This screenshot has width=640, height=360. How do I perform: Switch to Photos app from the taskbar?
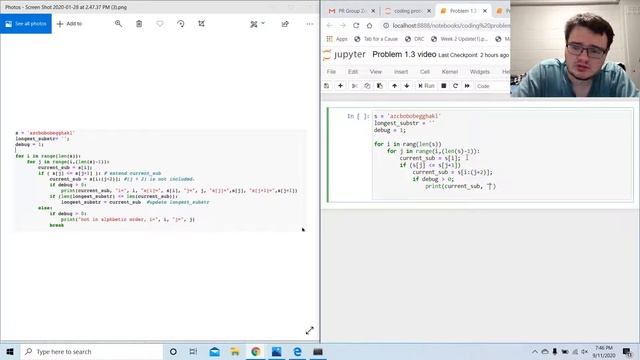click(x=276, y=351)
